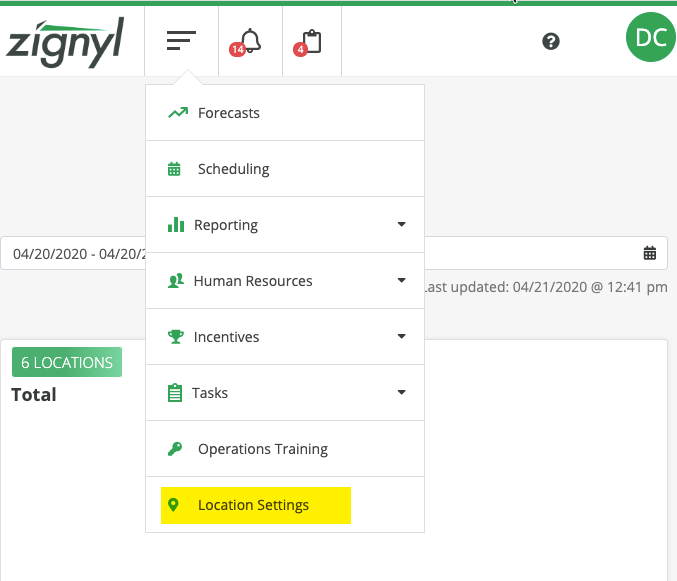Expand the Incentives submenu arrow
This screenshot has width=677, height=581.
[401, 337]
